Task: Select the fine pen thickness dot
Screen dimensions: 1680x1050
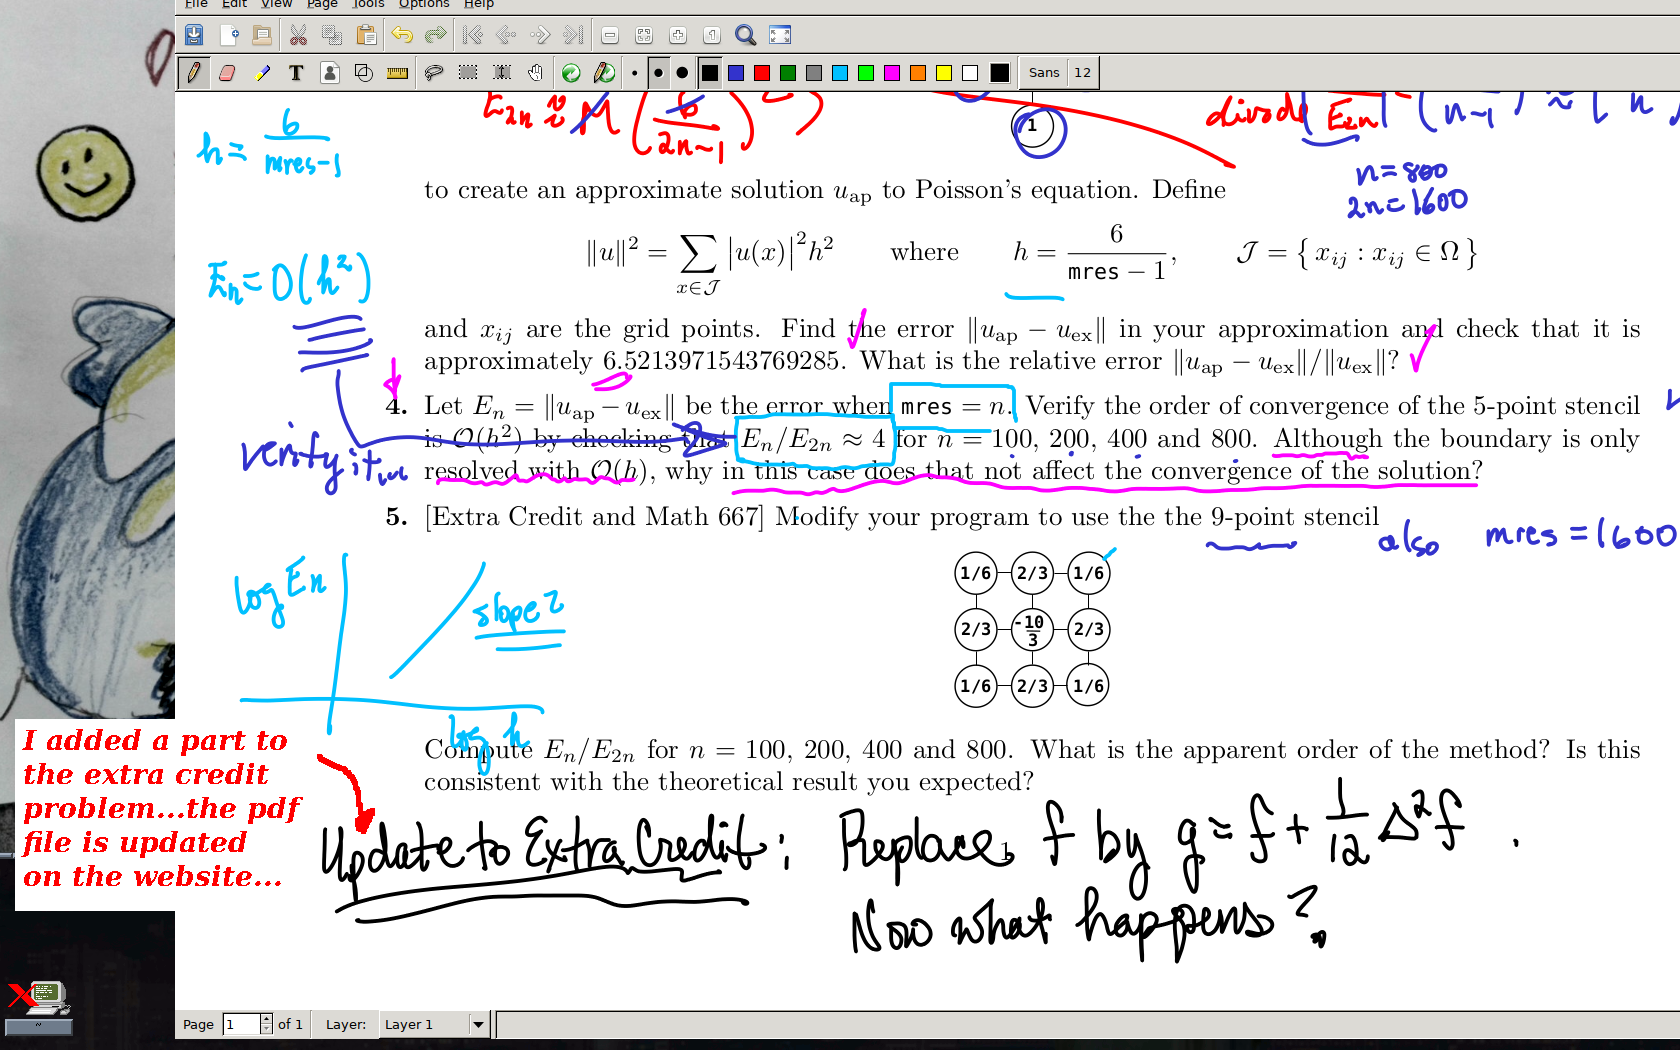Action: coord(634,73)
